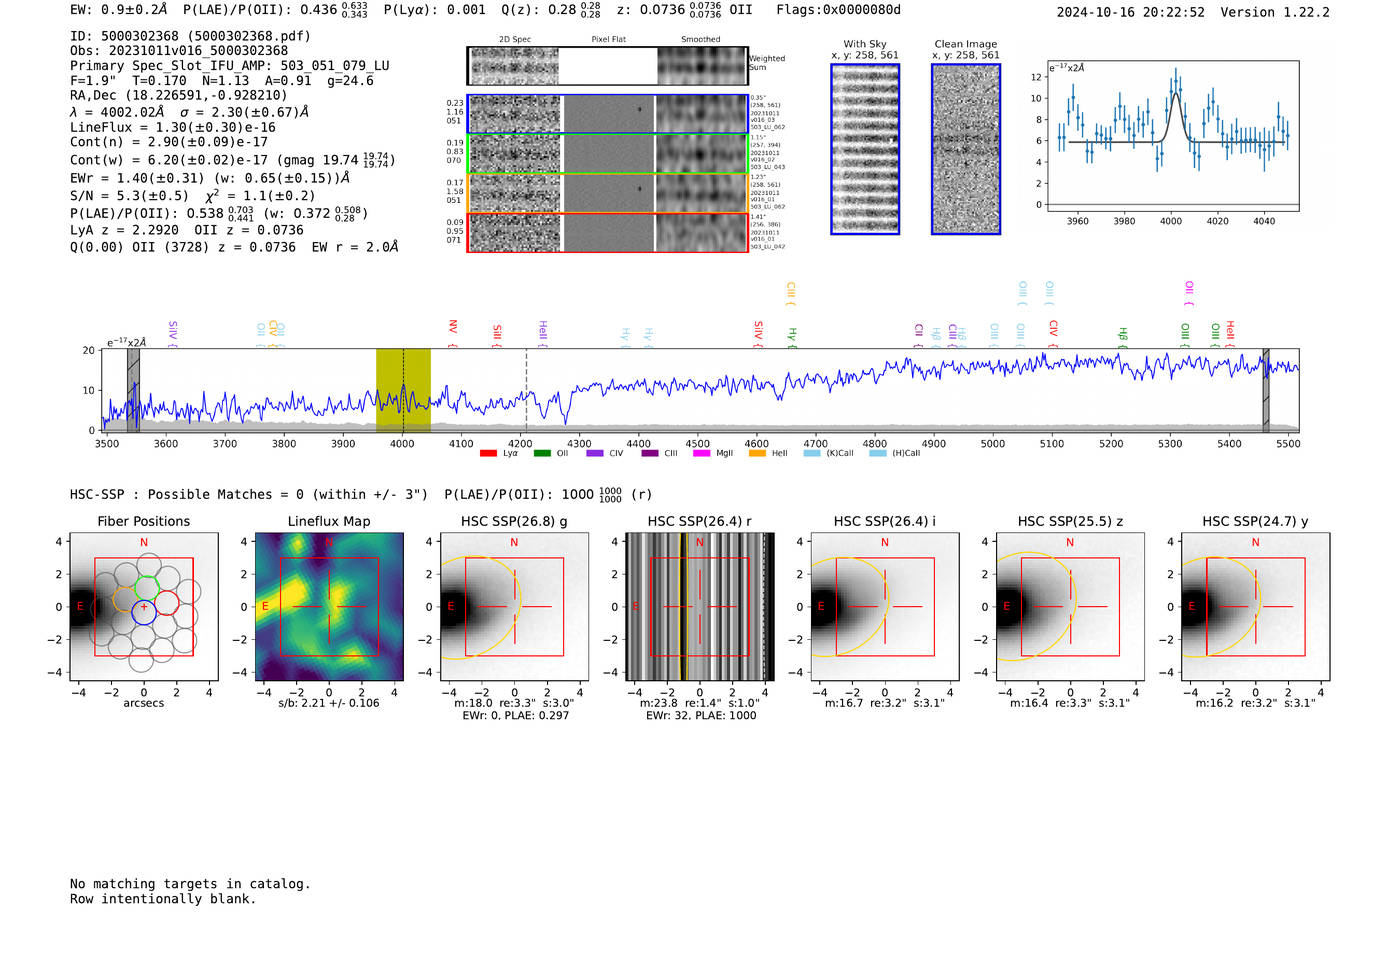Open the HSC SSP(26.4) i image
Screen dimensions: 1400x953
tap(885, 606)
